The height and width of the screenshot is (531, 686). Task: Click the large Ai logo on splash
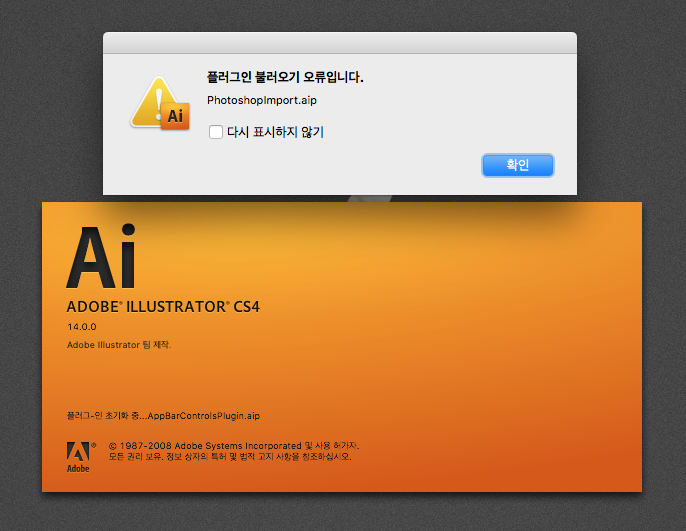pos(100,256)
